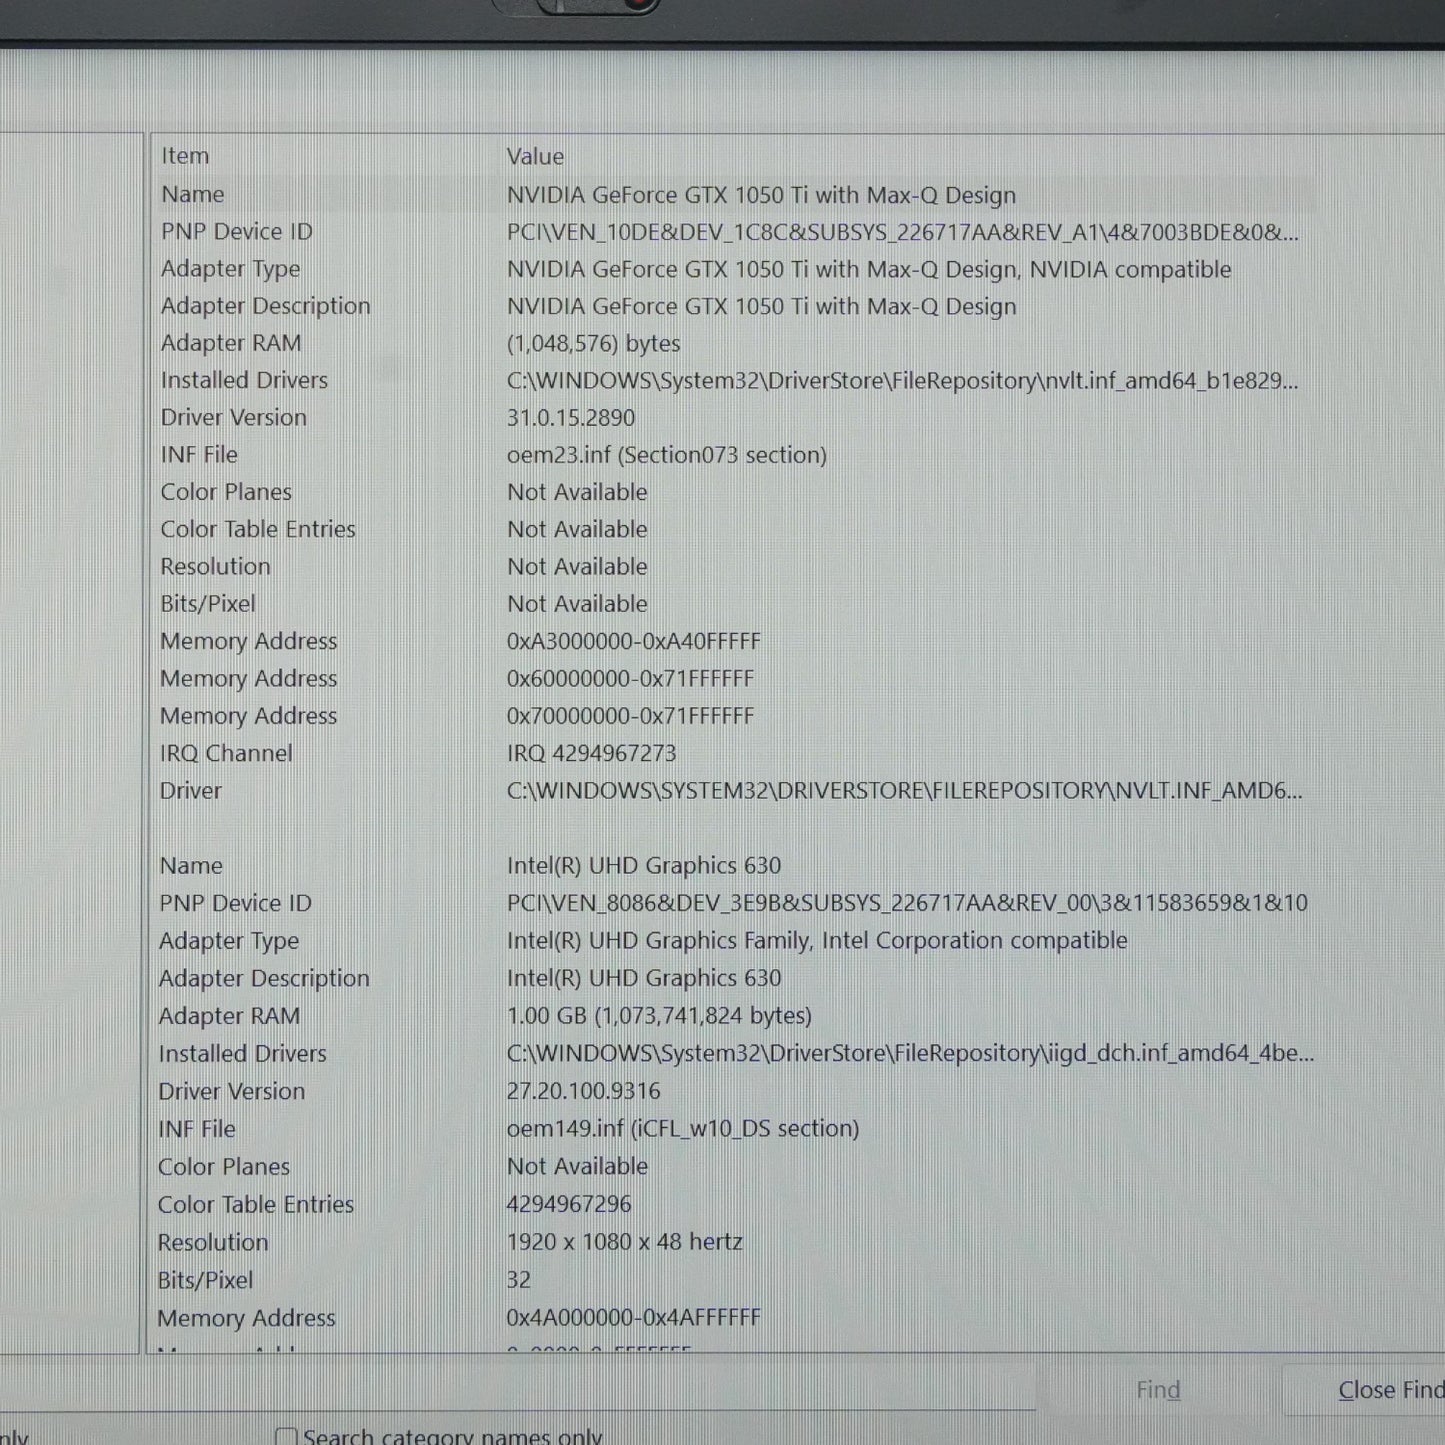
Task: Click the Item column header
Action: click(185, 156)
